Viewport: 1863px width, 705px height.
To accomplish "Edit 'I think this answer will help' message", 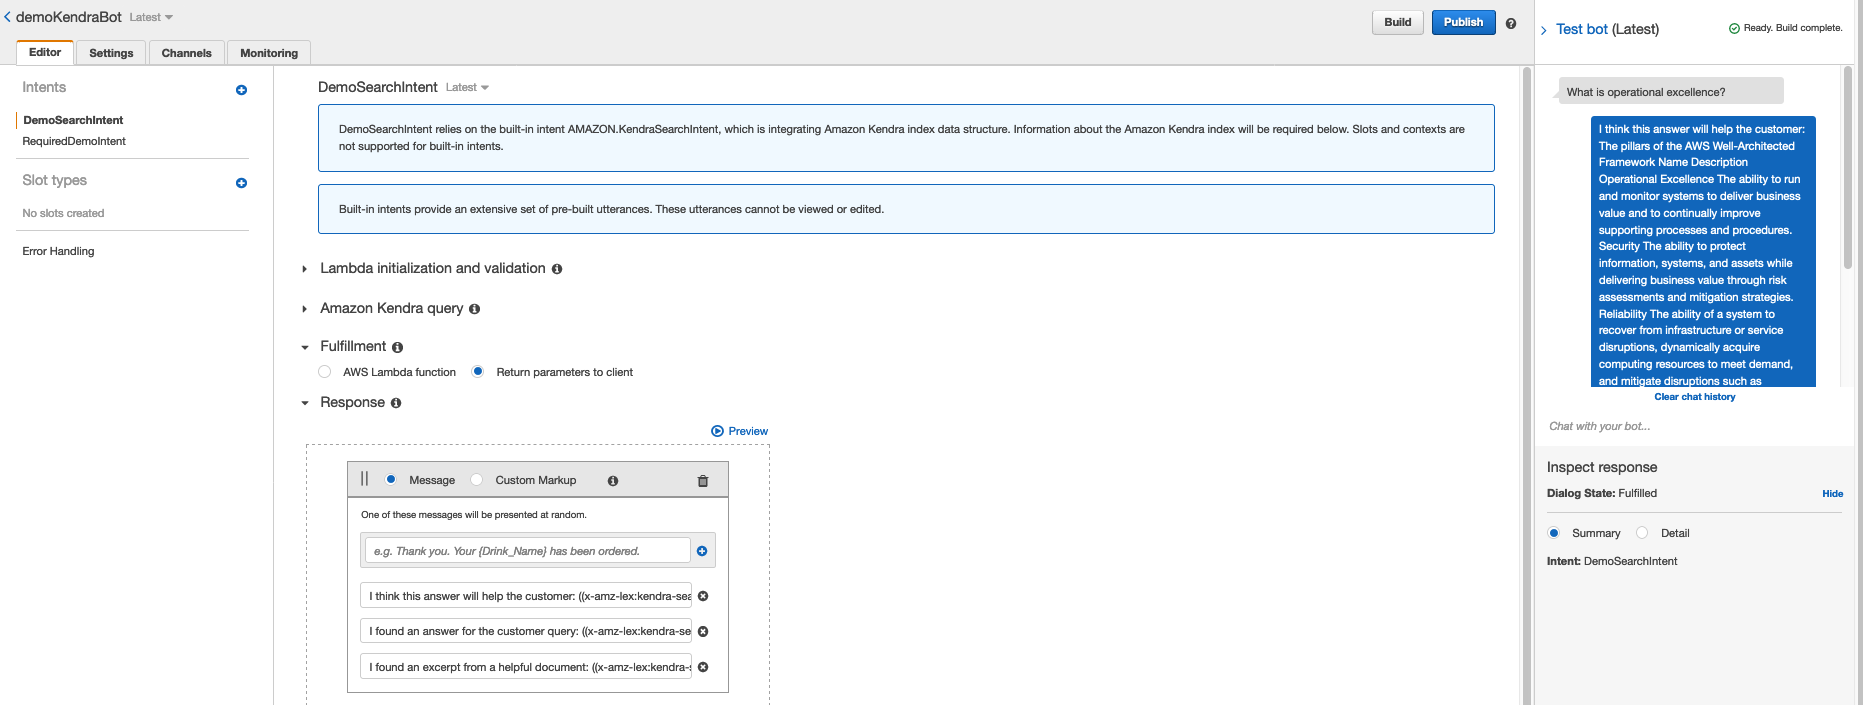I will coord(526,596).
